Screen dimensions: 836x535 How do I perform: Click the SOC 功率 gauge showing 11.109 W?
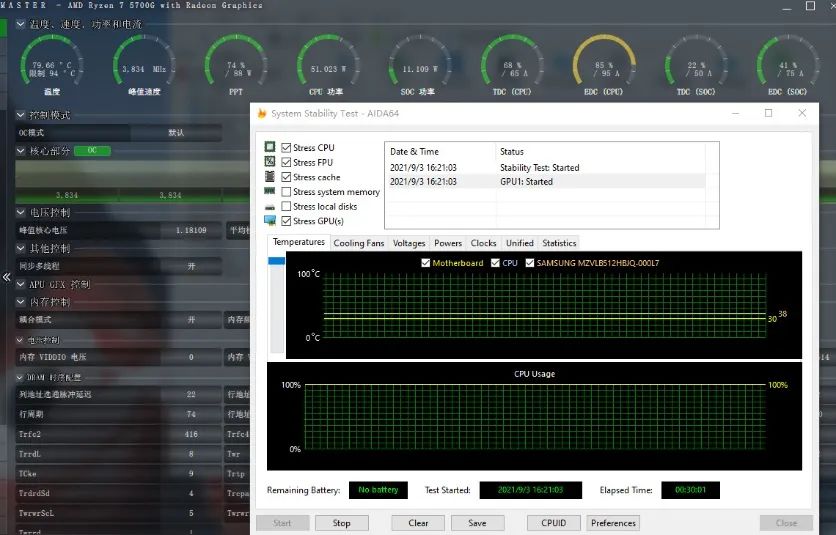pos(420,65)
